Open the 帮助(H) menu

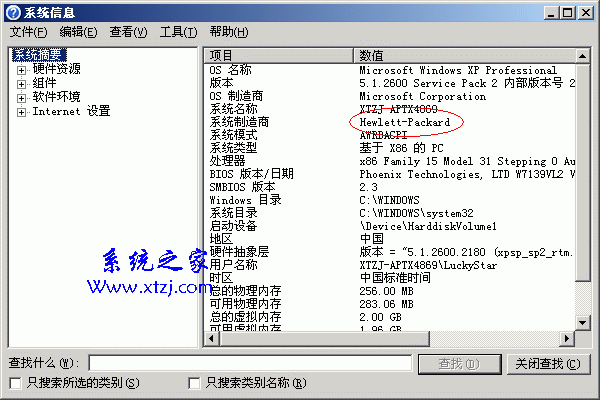[x=229, y=32]
